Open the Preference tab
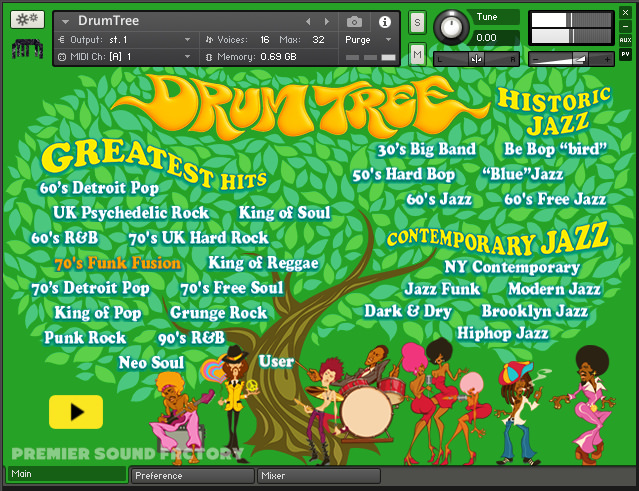639x491 pixels. (x=192, y=476)
